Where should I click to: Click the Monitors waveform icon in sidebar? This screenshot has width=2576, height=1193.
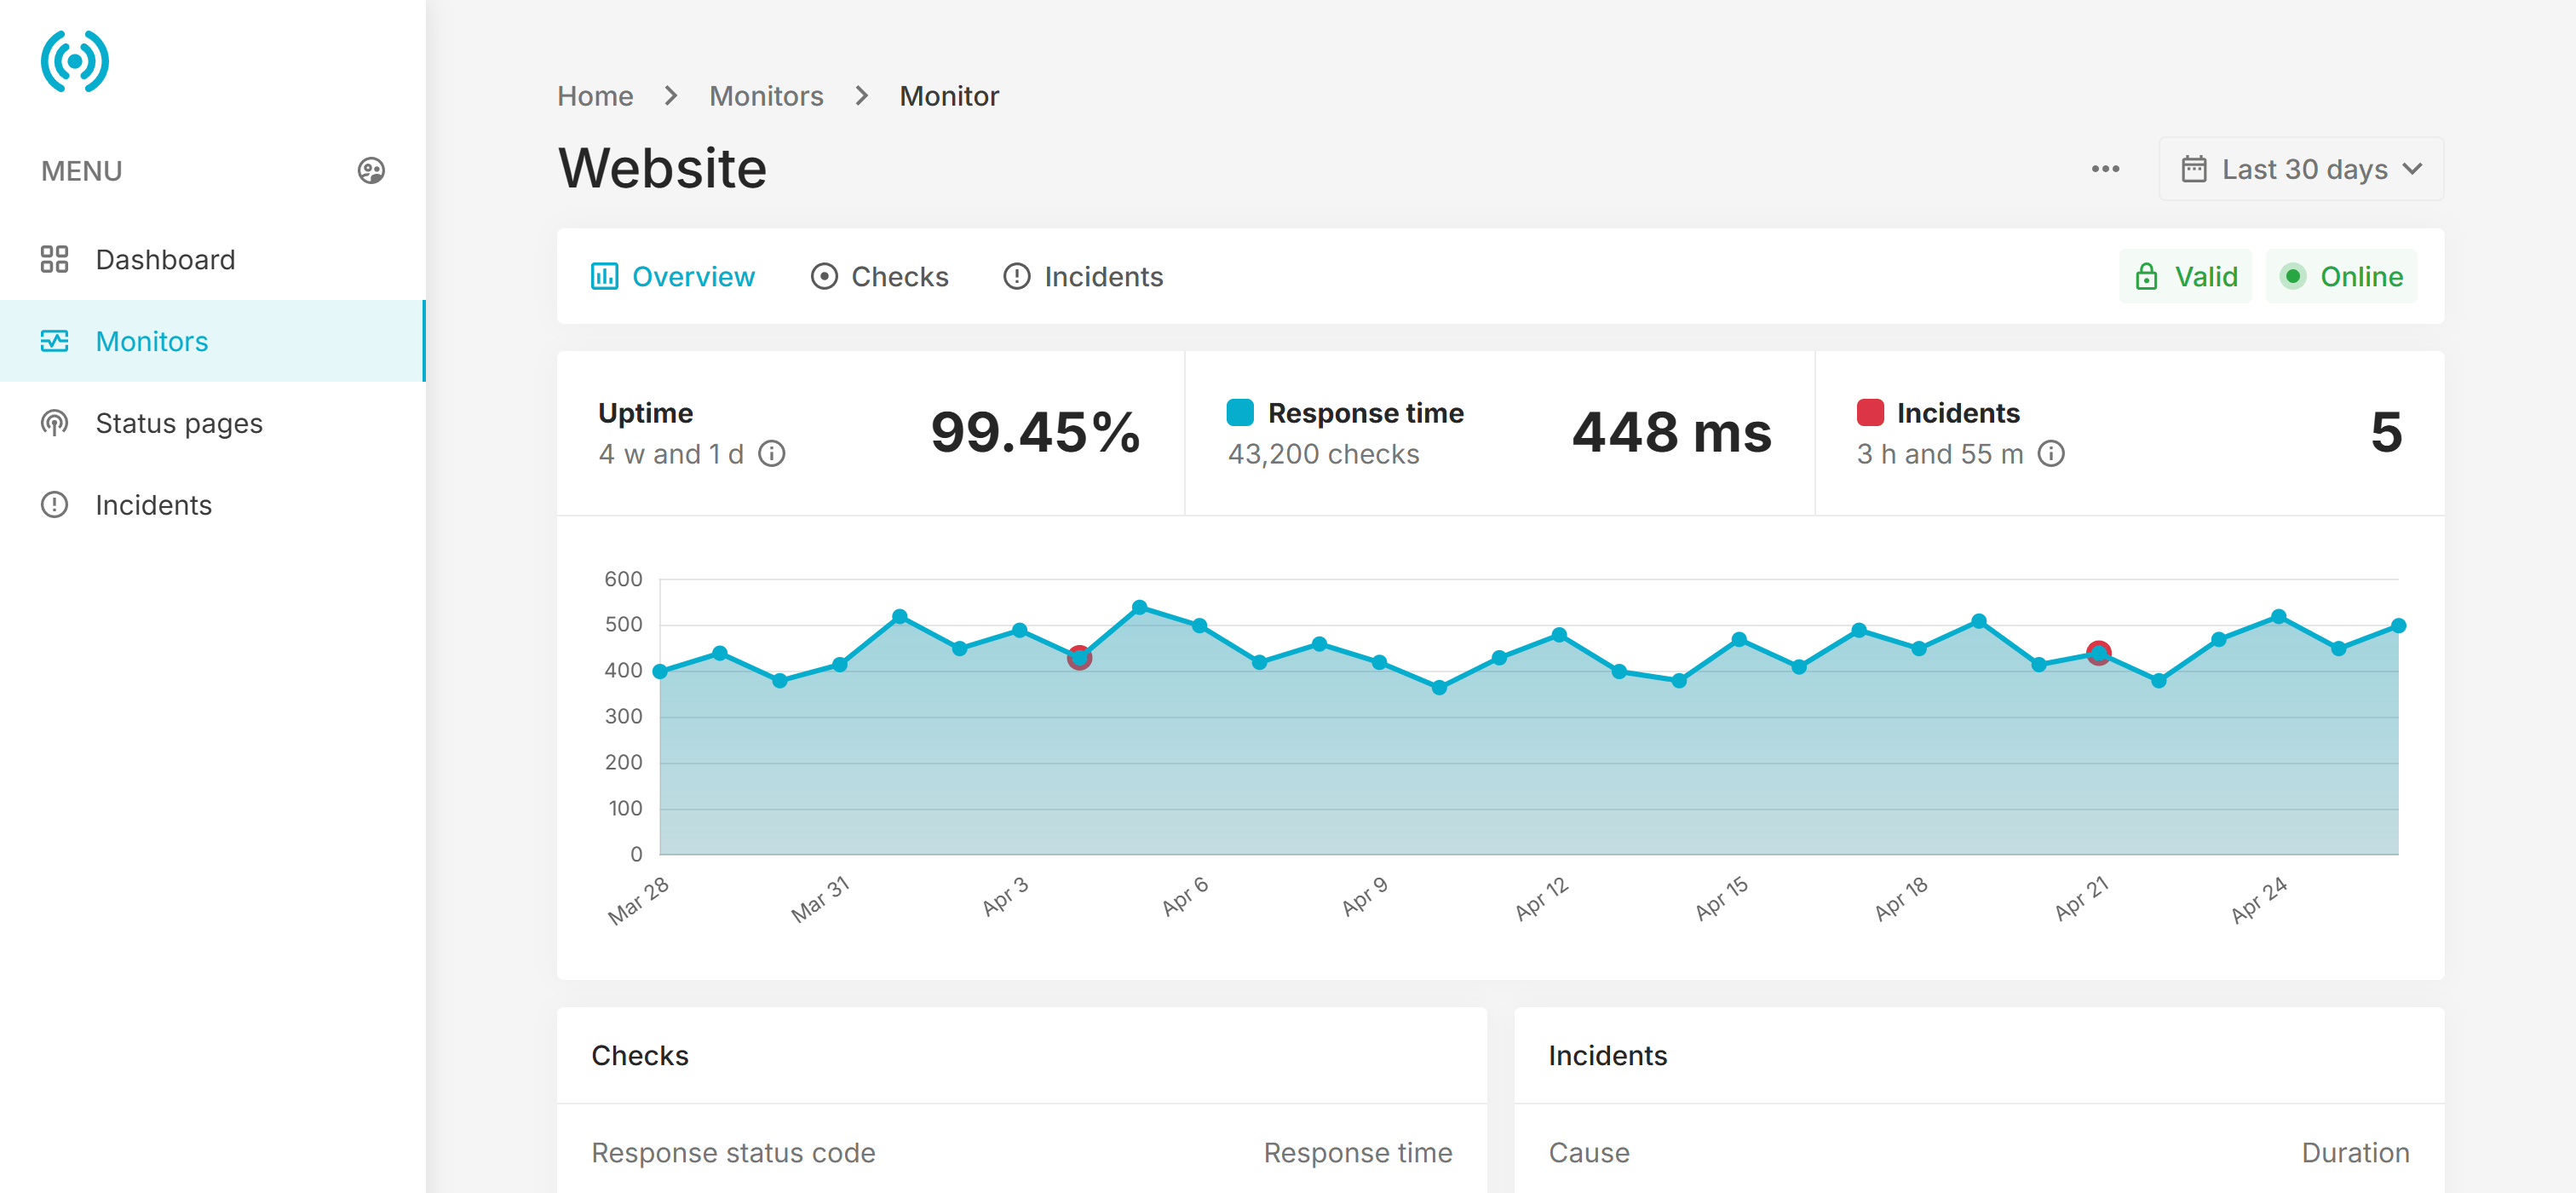(x=55, y=341)
